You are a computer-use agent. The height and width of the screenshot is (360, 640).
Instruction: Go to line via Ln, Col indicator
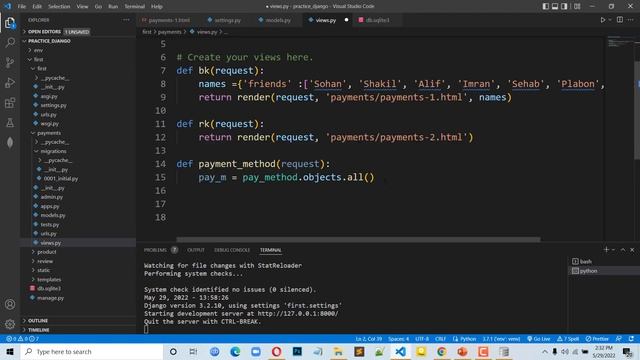point(369,339)
